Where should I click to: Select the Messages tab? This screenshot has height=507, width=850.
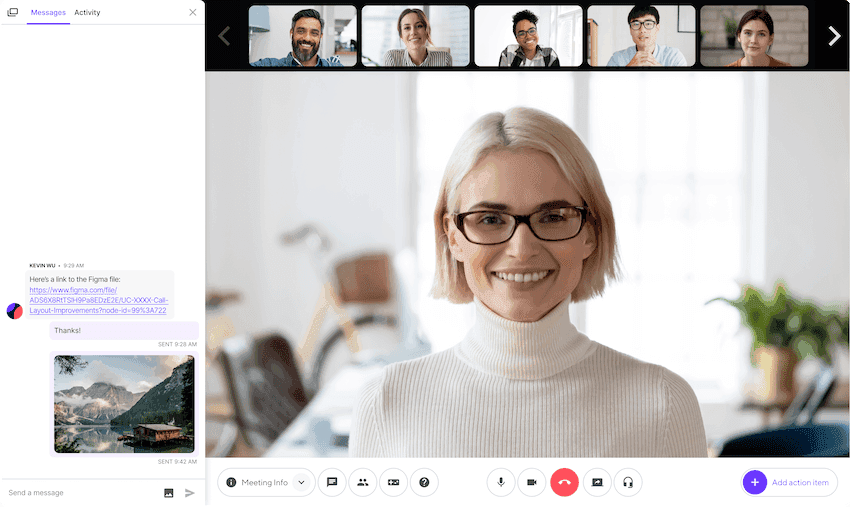(x=48, y=13)
